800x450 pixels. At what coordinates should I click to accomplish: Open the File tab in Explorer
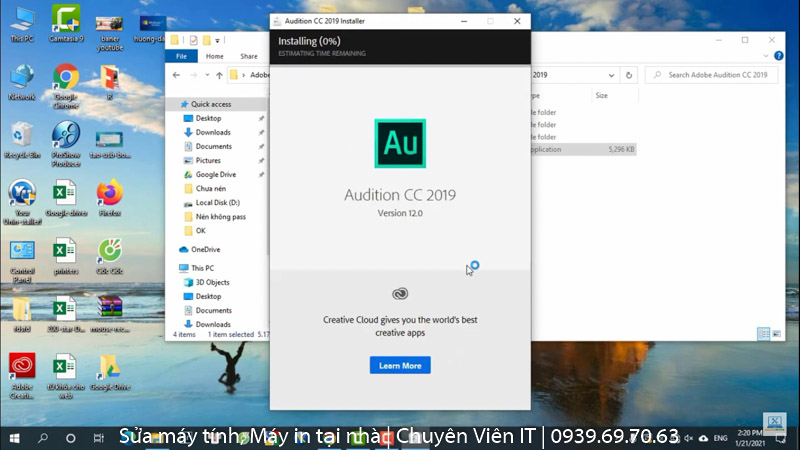(181, 57)
